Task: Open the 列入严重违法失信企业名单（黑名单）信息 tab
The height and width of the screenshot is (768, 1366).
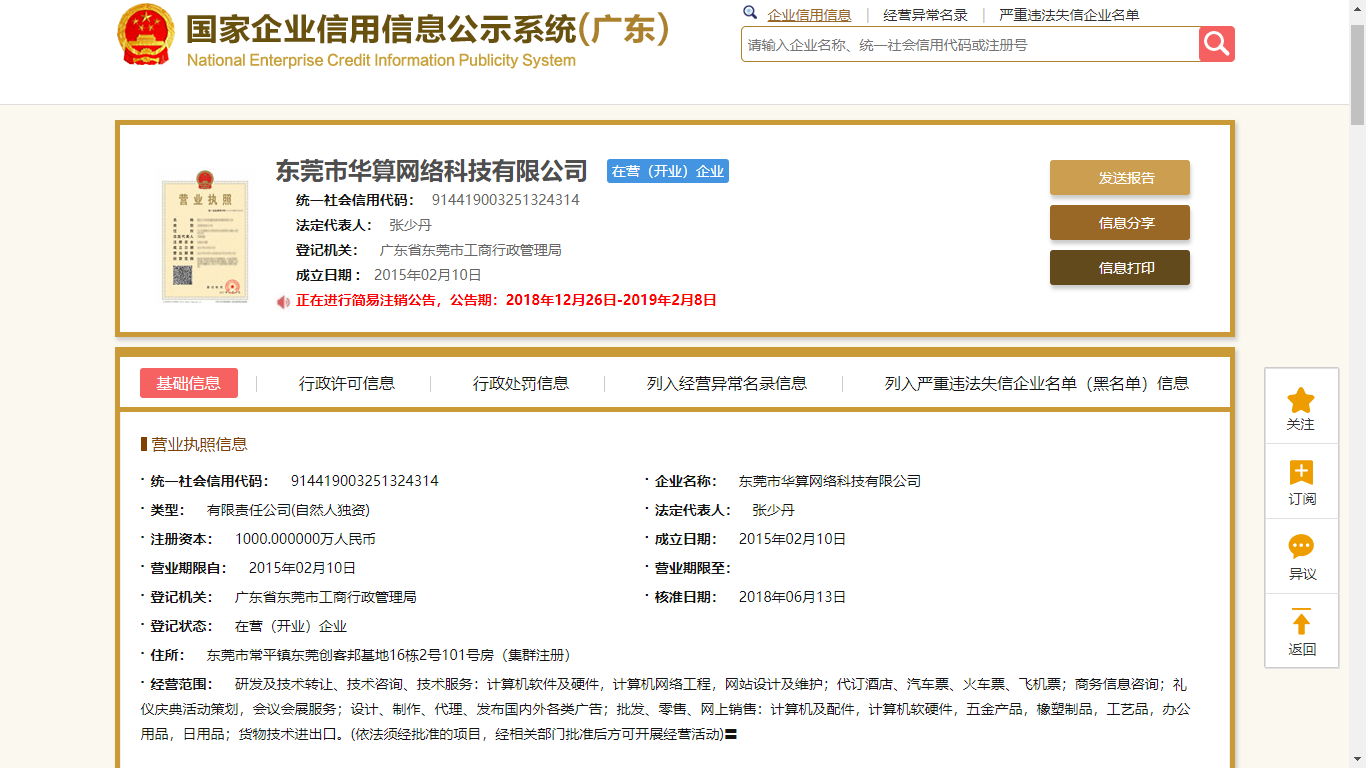Action: point(1037,383)
